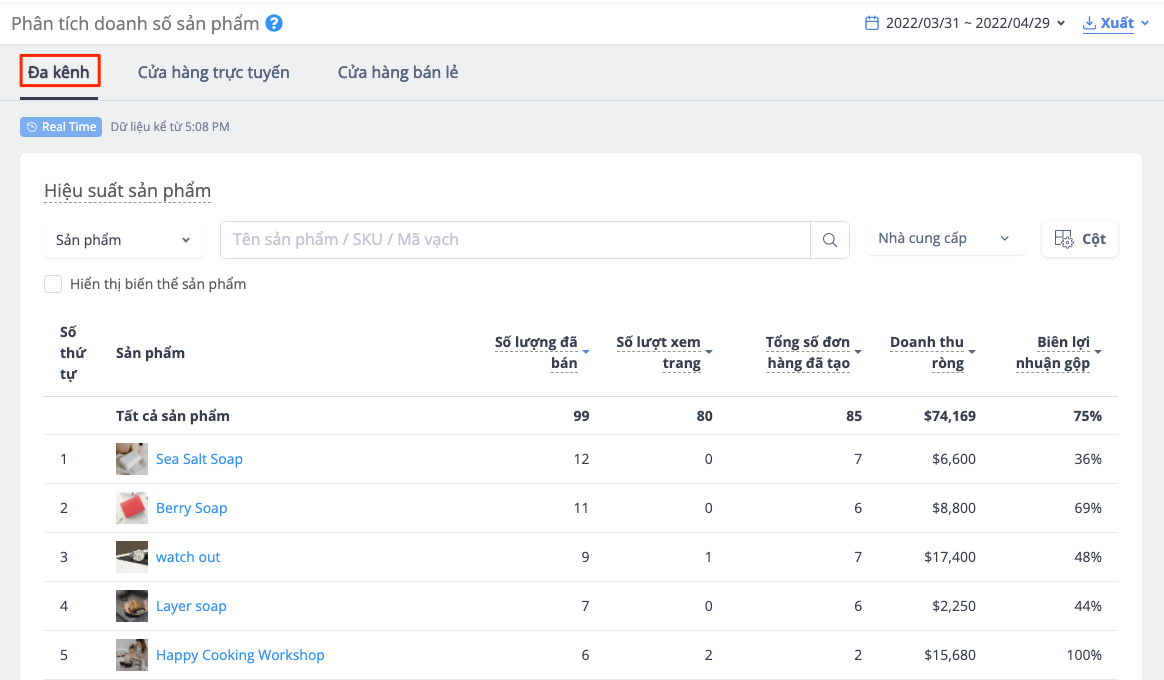Expand export options via Xuất chevron
Viewport: 1164px width, 680px height.
(x=1146, y=22)
